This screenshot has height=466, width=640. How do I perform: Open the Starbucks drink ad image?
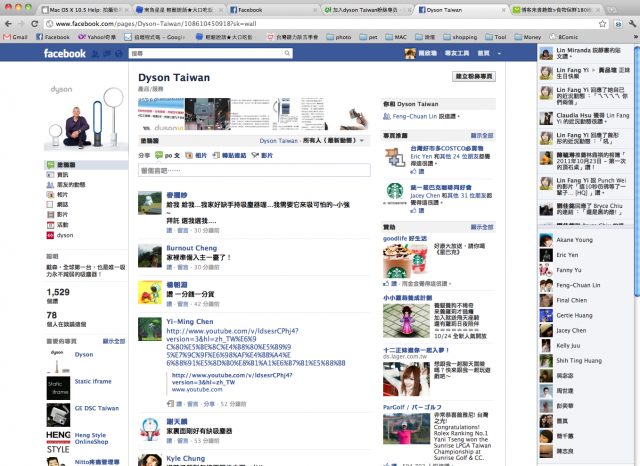(x=406, y=260)
